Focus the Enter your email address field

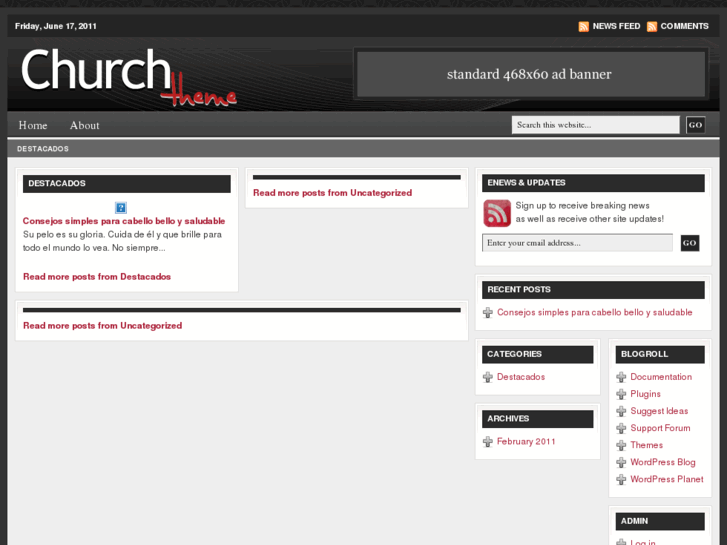pos(577,243)
